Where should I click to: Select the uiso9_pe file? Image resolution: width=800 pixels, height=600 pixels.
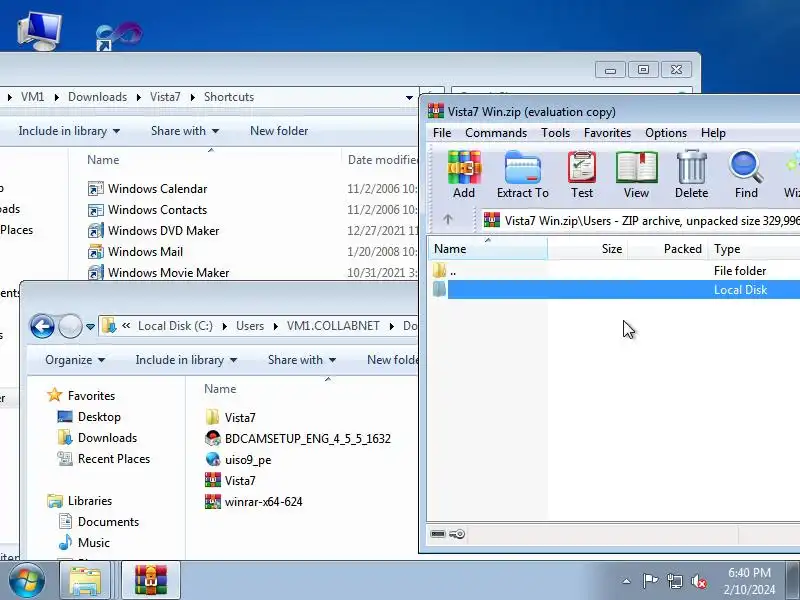coord(238,460)
